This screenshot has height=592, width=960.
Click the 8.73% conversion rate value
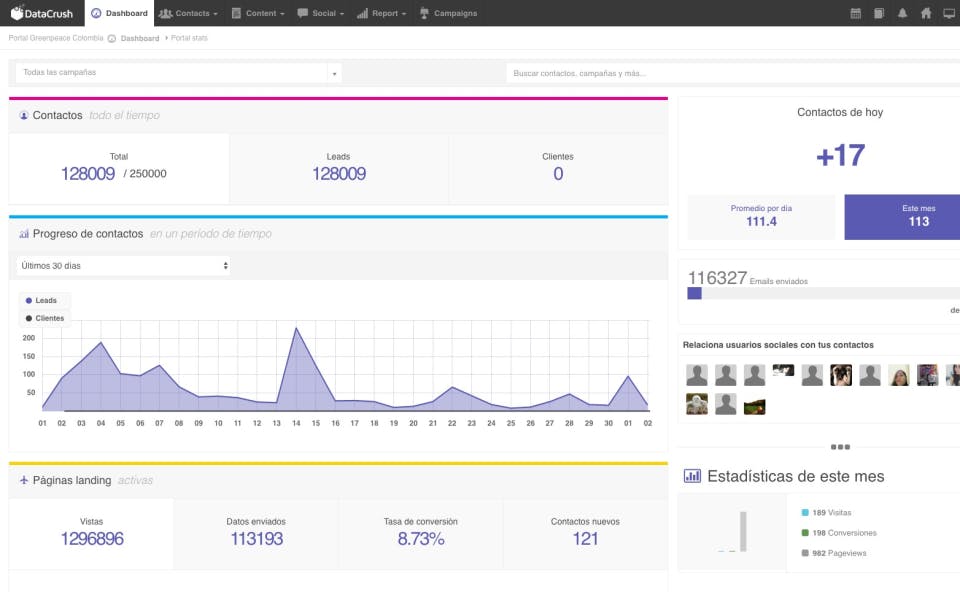tap(421, 539)
